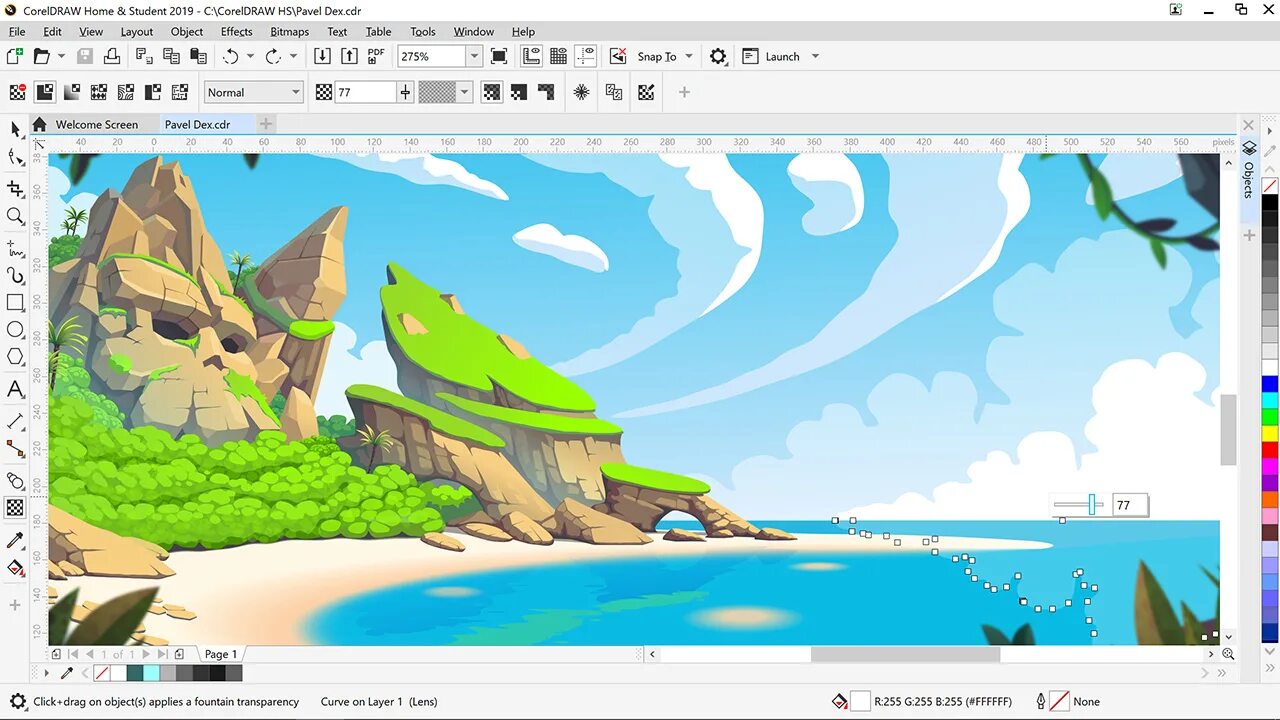Click the Import document icon

coord(322,56)
